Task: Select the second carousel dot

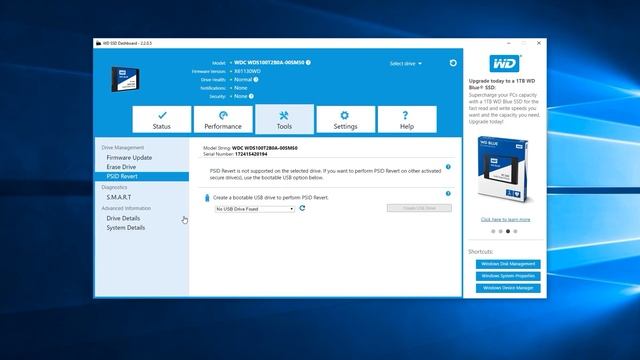Action: (x=500, y=231)
